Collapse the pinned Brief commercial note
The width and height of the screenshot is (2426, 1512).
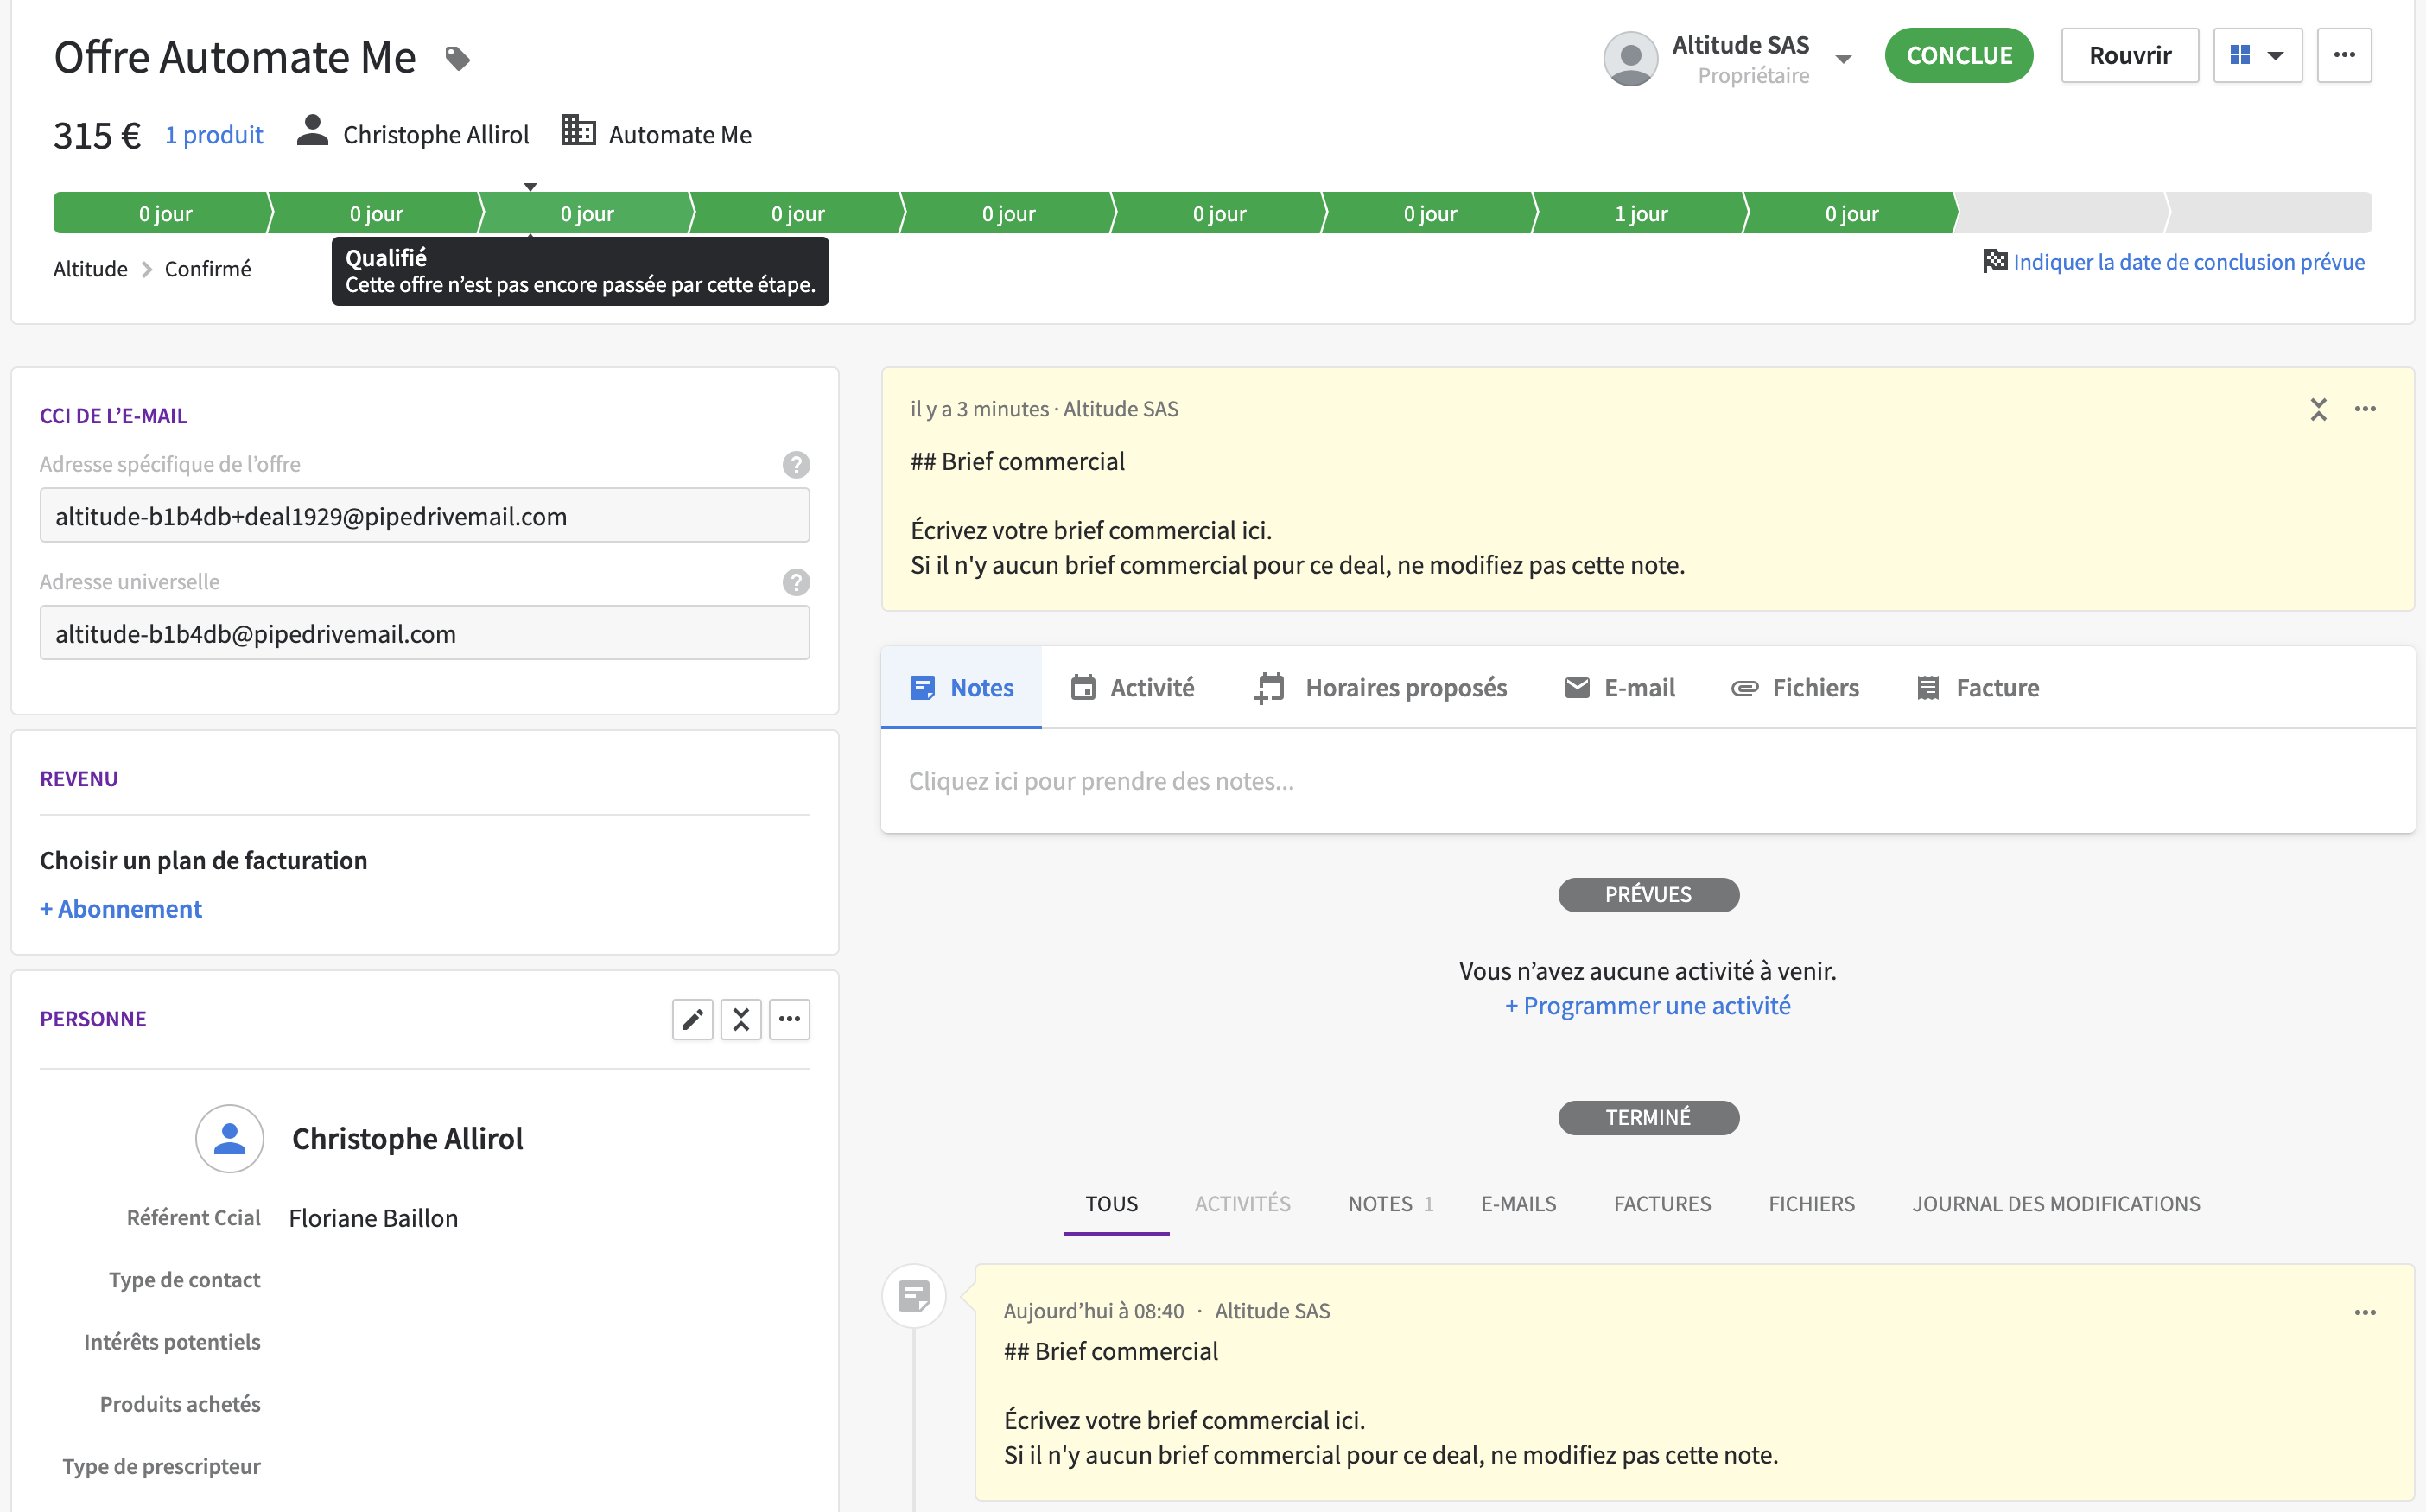click(2318, 409)
